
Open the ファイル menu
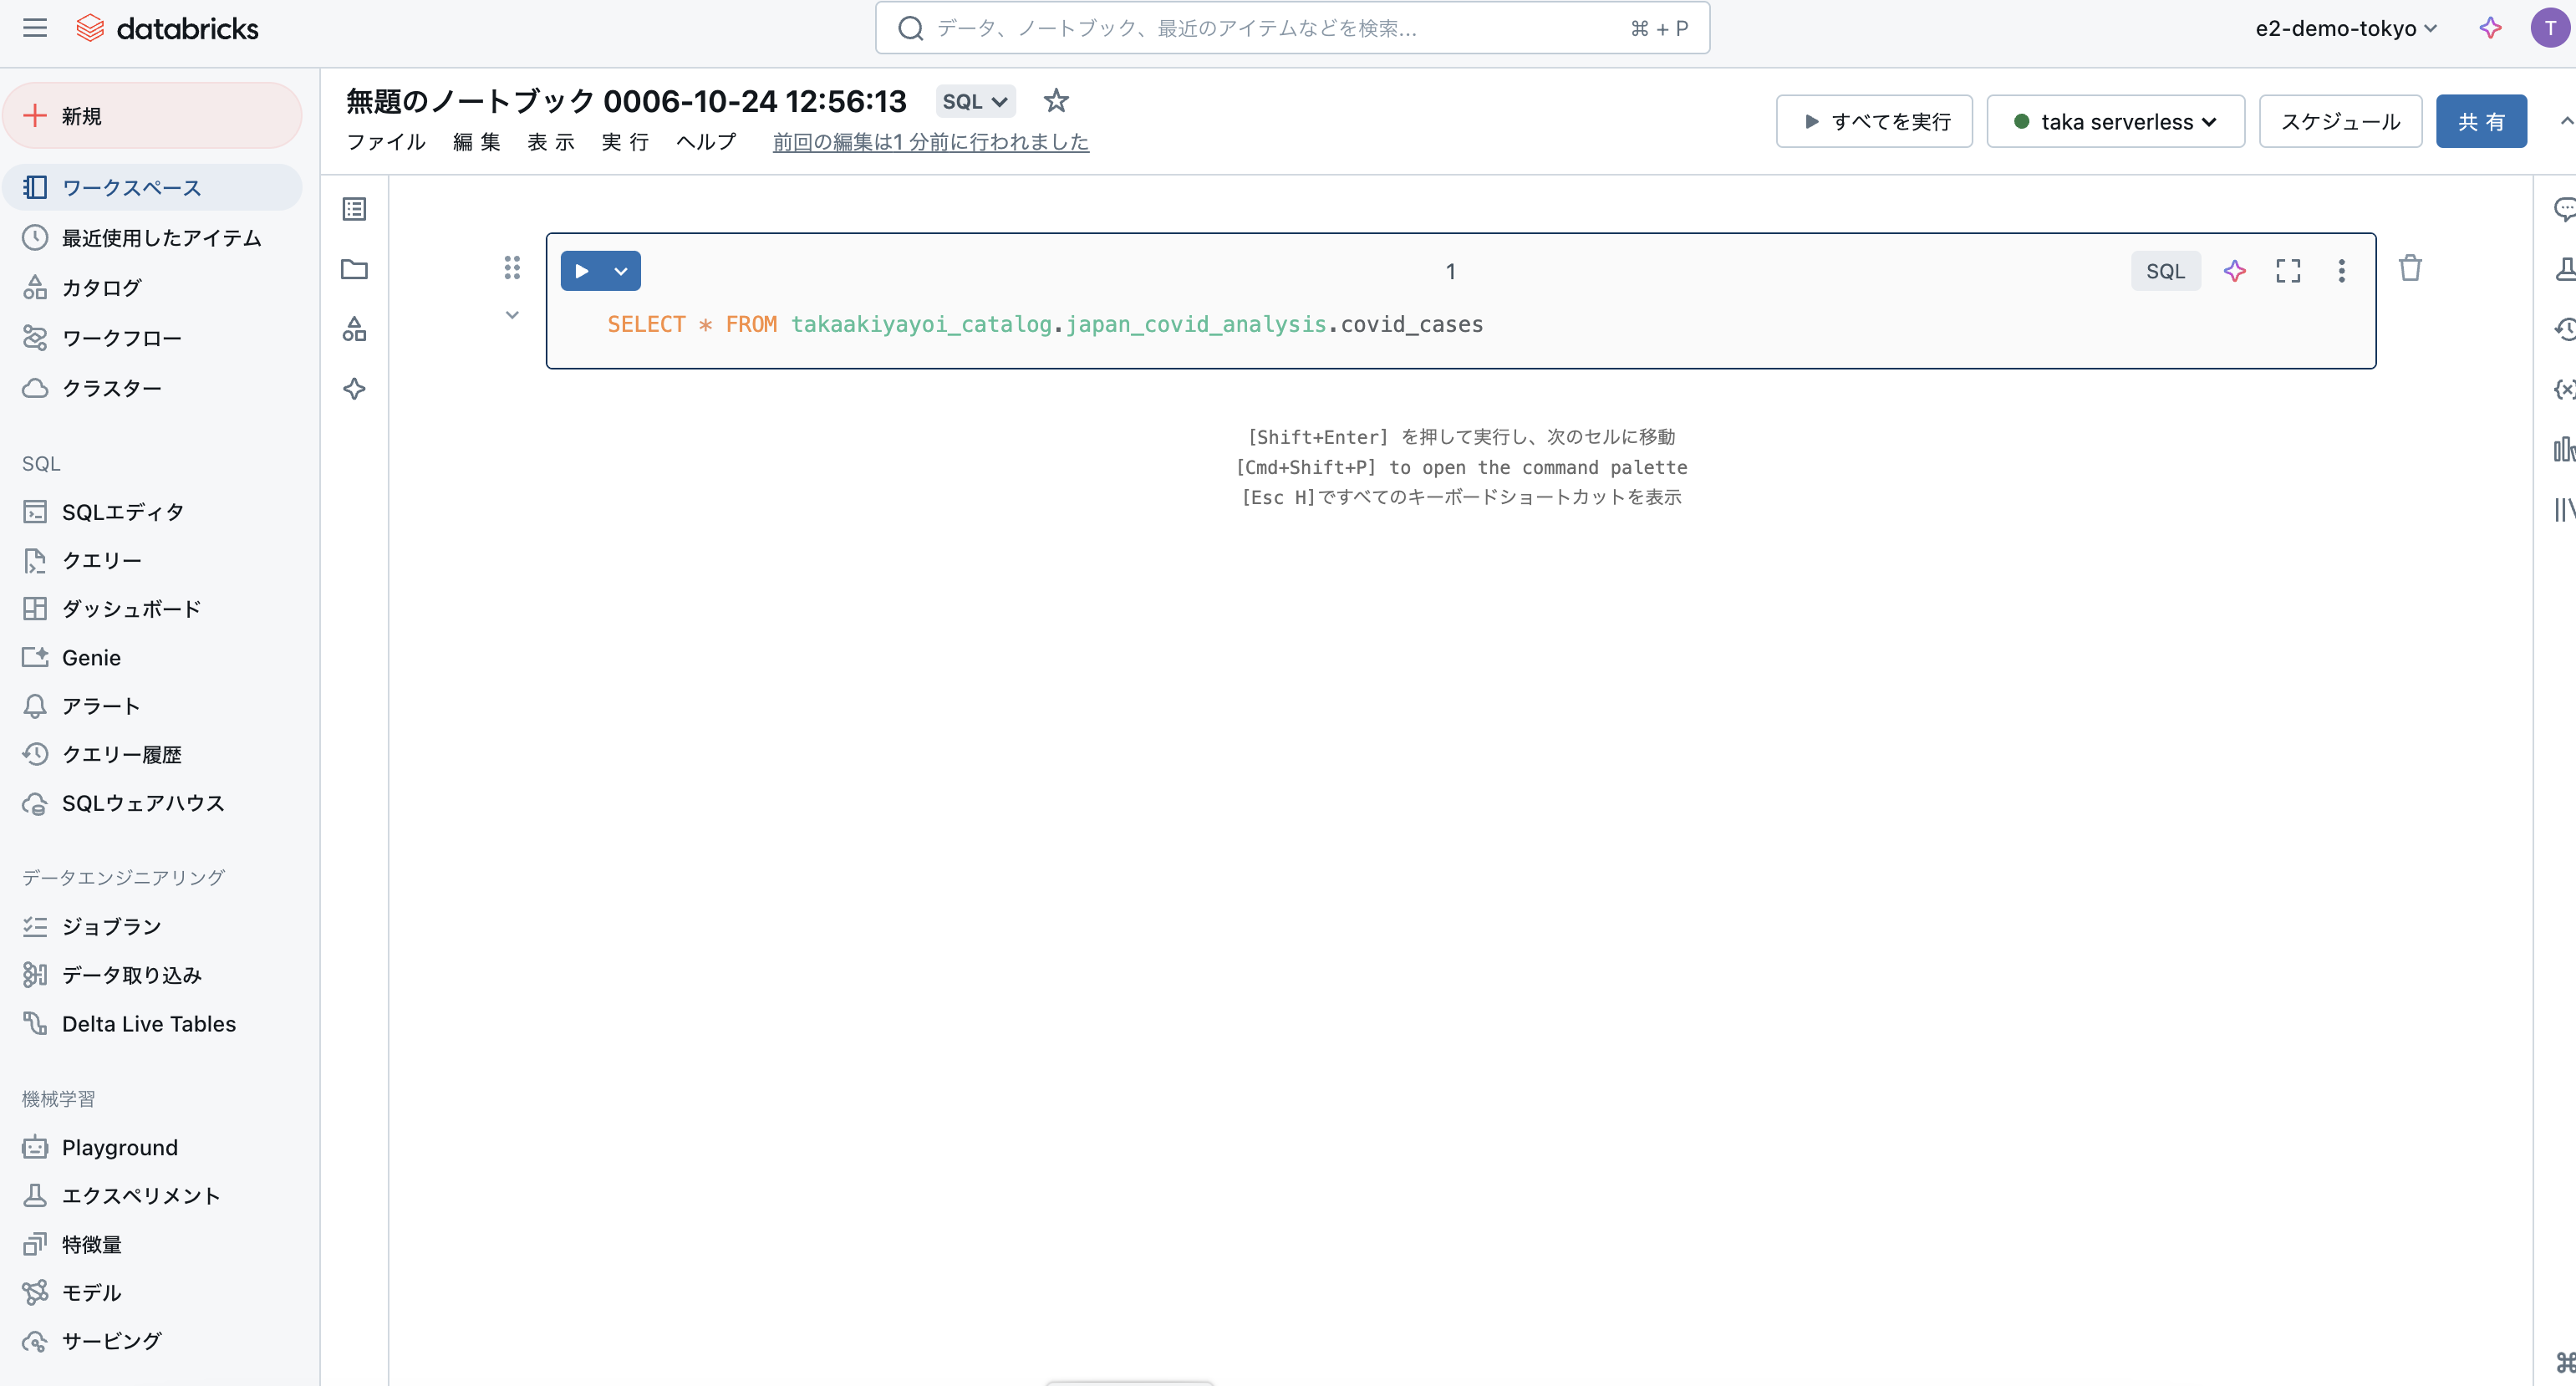click(x=387, y=142)
